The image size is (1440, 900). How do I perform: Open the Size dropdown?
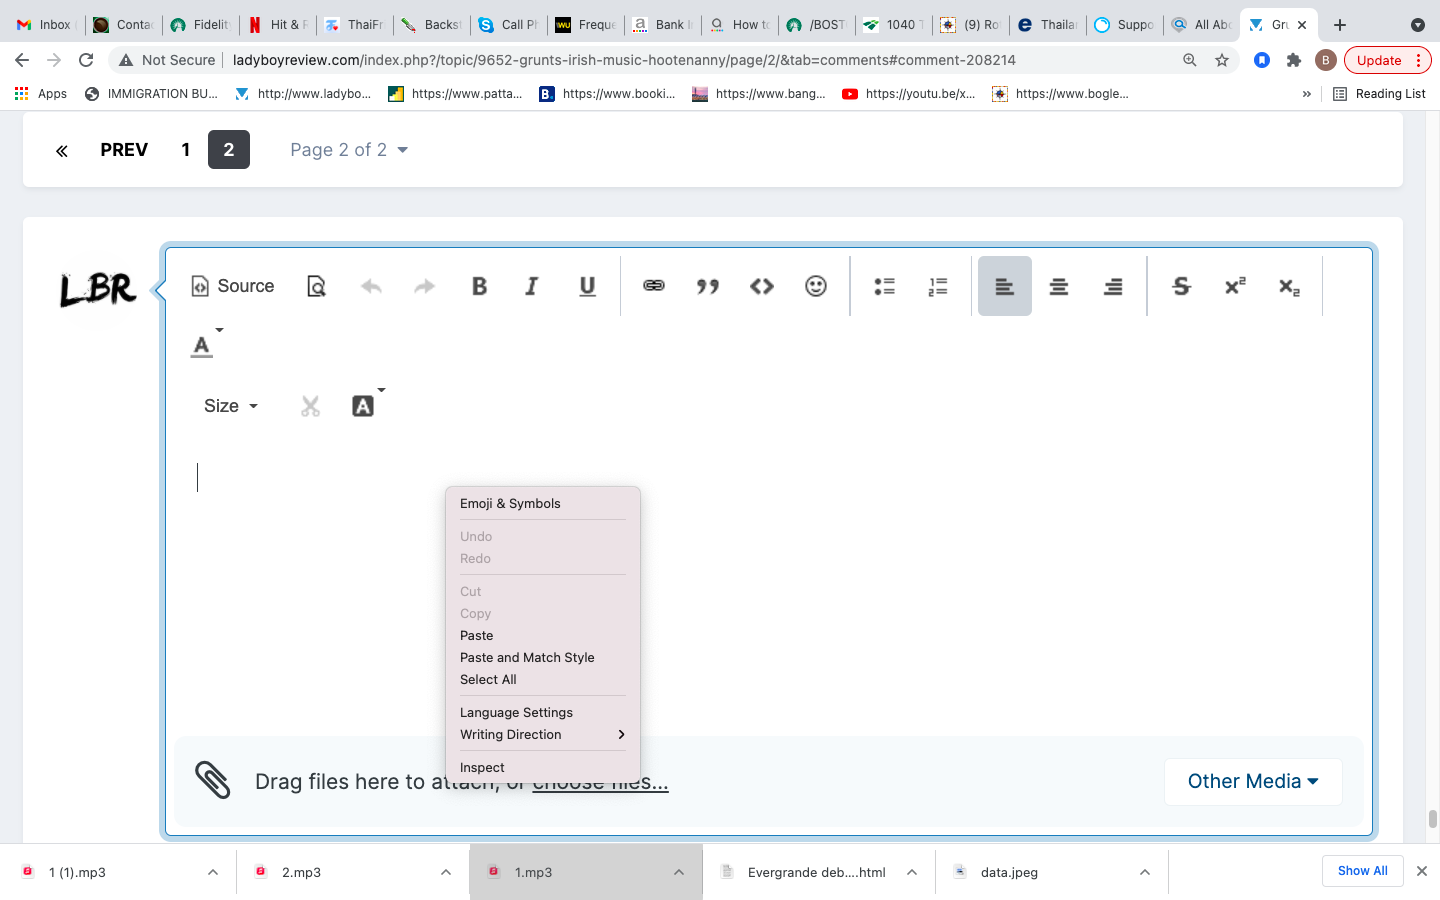click(231, 406)
